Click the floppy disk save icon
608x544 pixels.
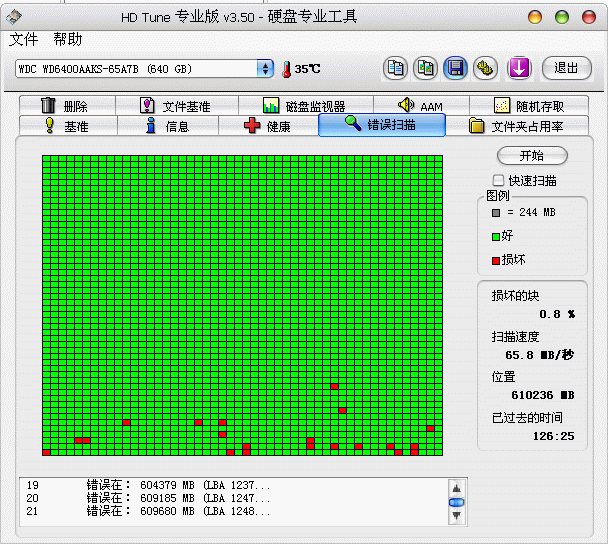[x=455, y=68]
